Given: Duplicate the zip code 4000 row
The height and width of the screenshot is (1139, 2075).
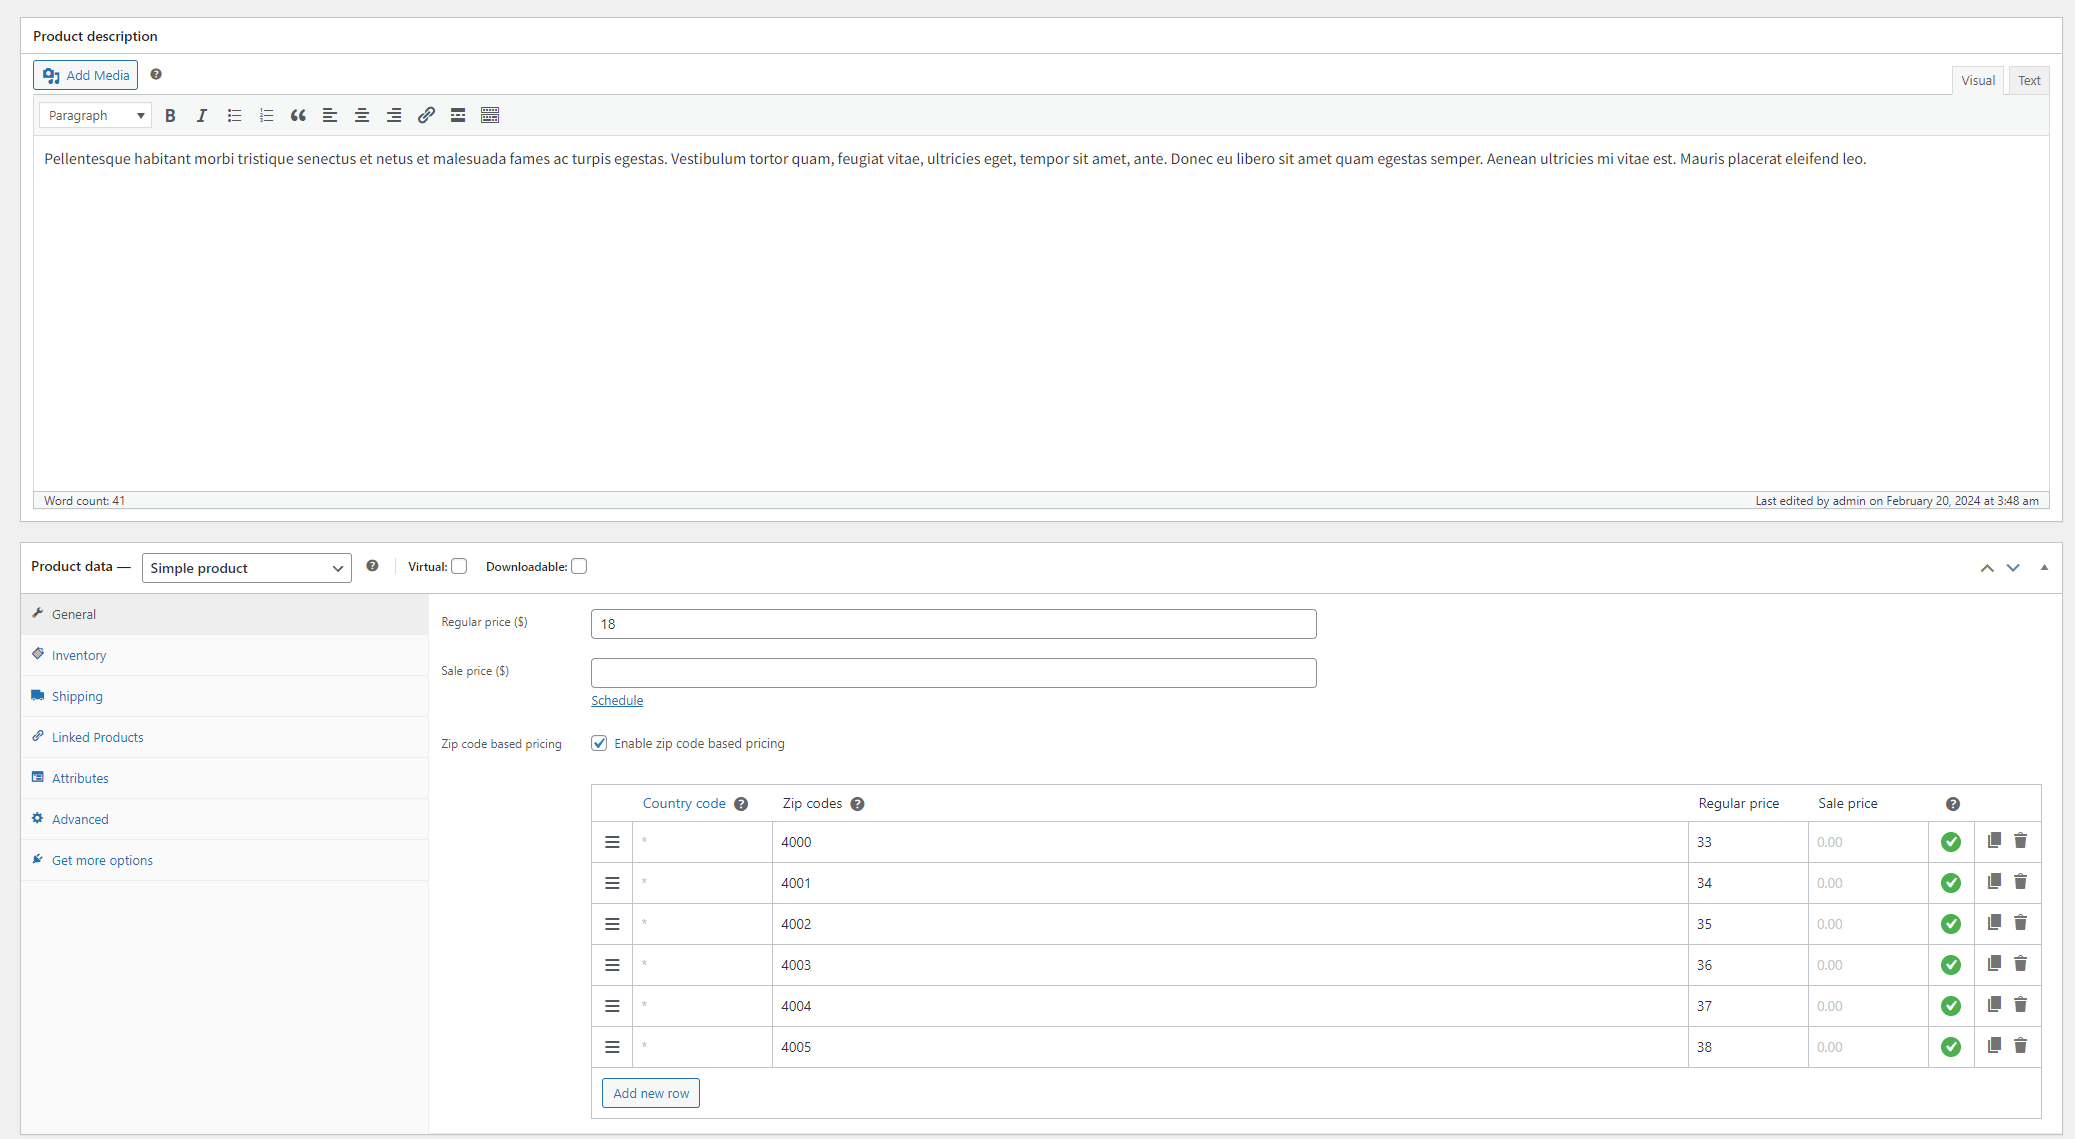Looking at the screenshot, I should click(x=1994, y=841).
